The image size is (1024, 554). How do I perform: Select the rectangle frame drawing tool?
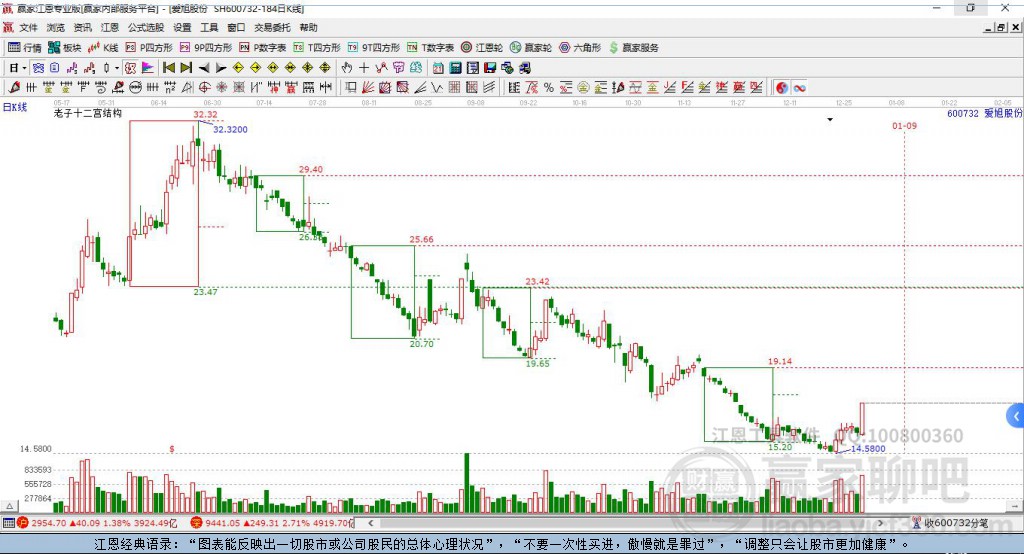(x=351, y=88)
